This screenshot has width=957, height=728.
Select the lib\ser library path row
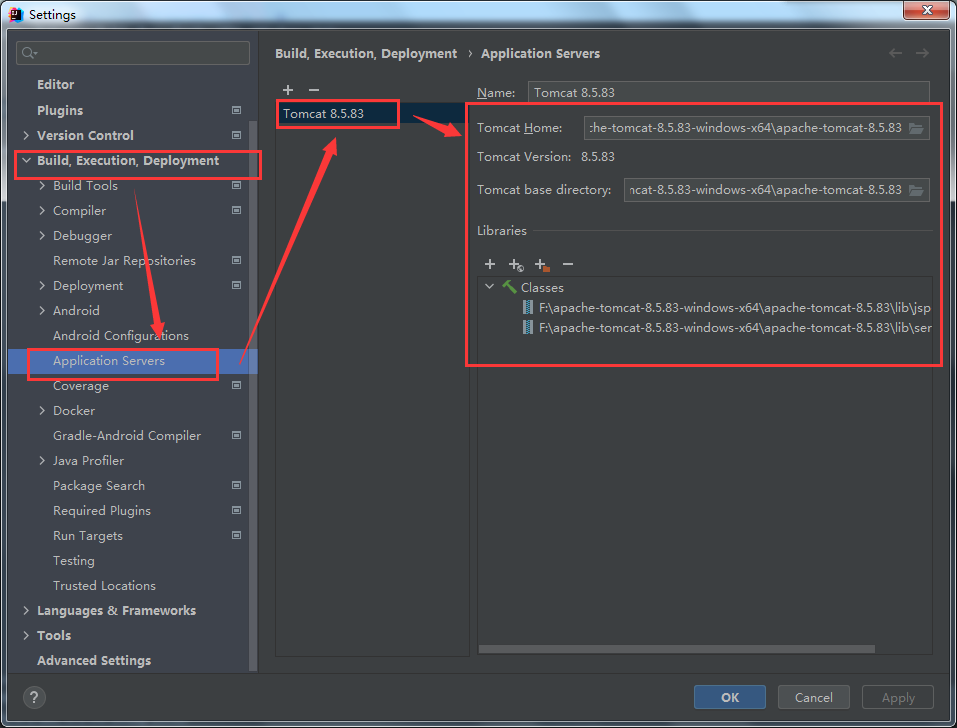click(x=735, y=328)
